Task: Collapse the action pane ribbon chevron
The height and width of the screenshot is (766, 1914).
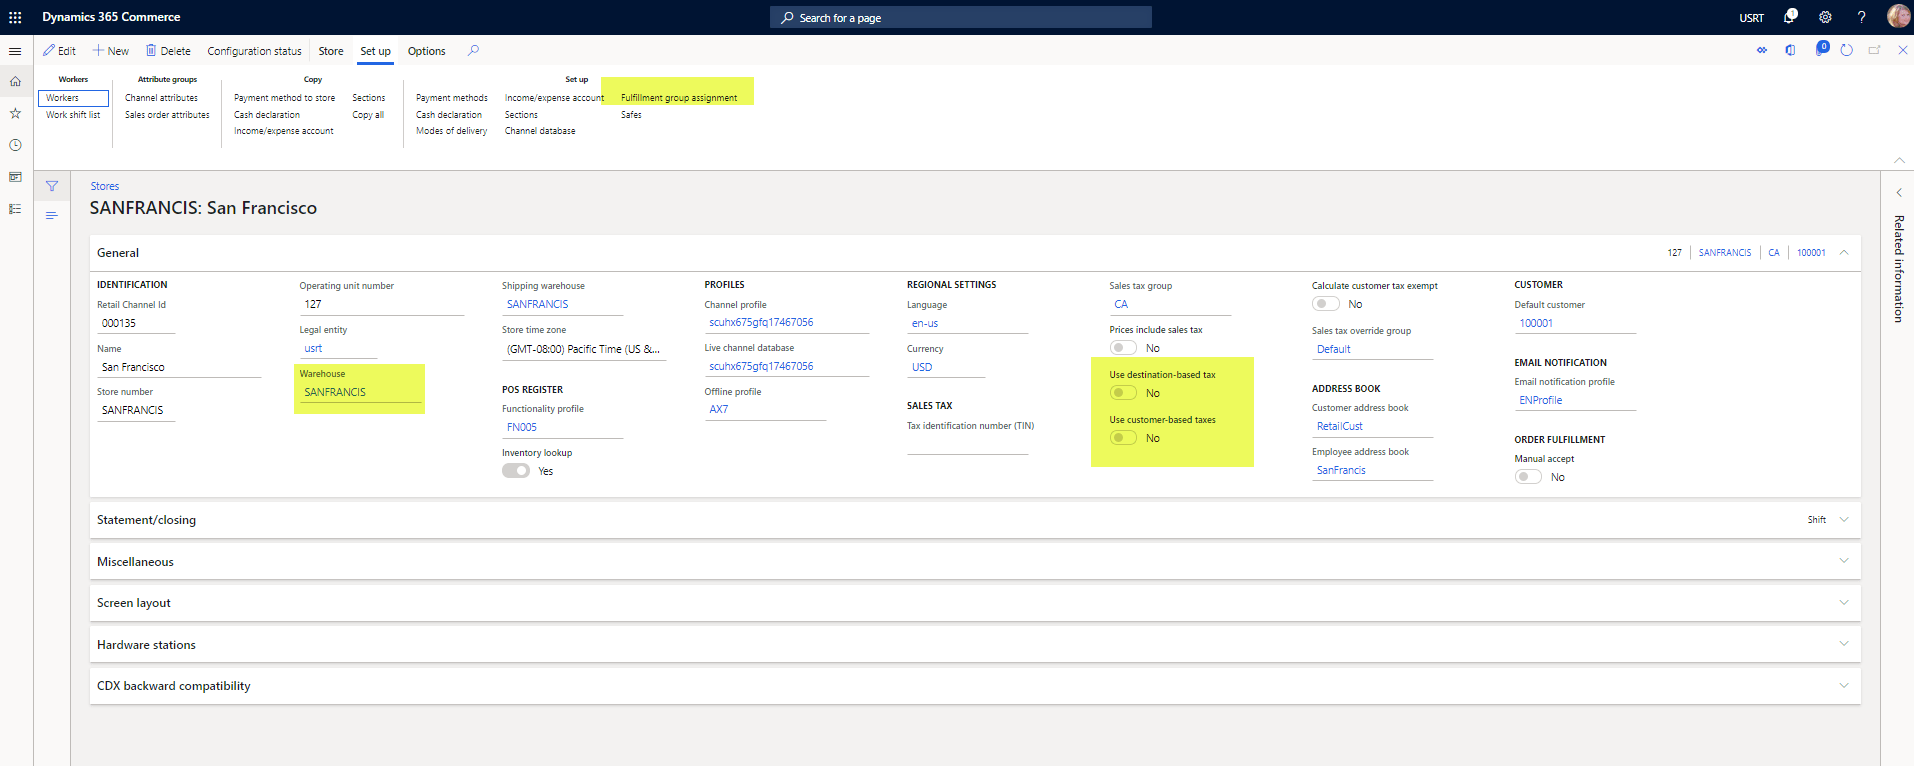Action: [1899, 160]
